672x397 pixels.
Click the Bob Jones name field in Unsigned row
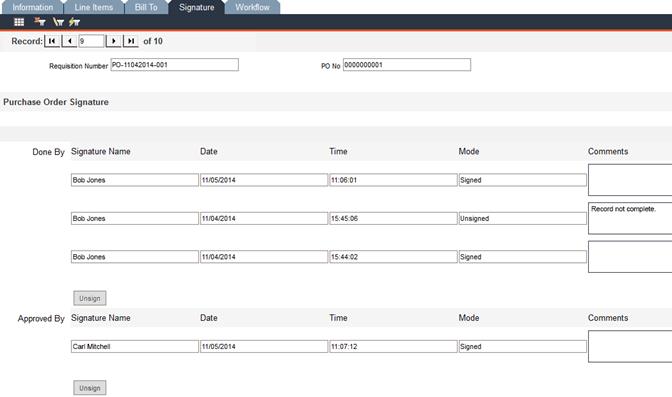[x=135, y=218]
